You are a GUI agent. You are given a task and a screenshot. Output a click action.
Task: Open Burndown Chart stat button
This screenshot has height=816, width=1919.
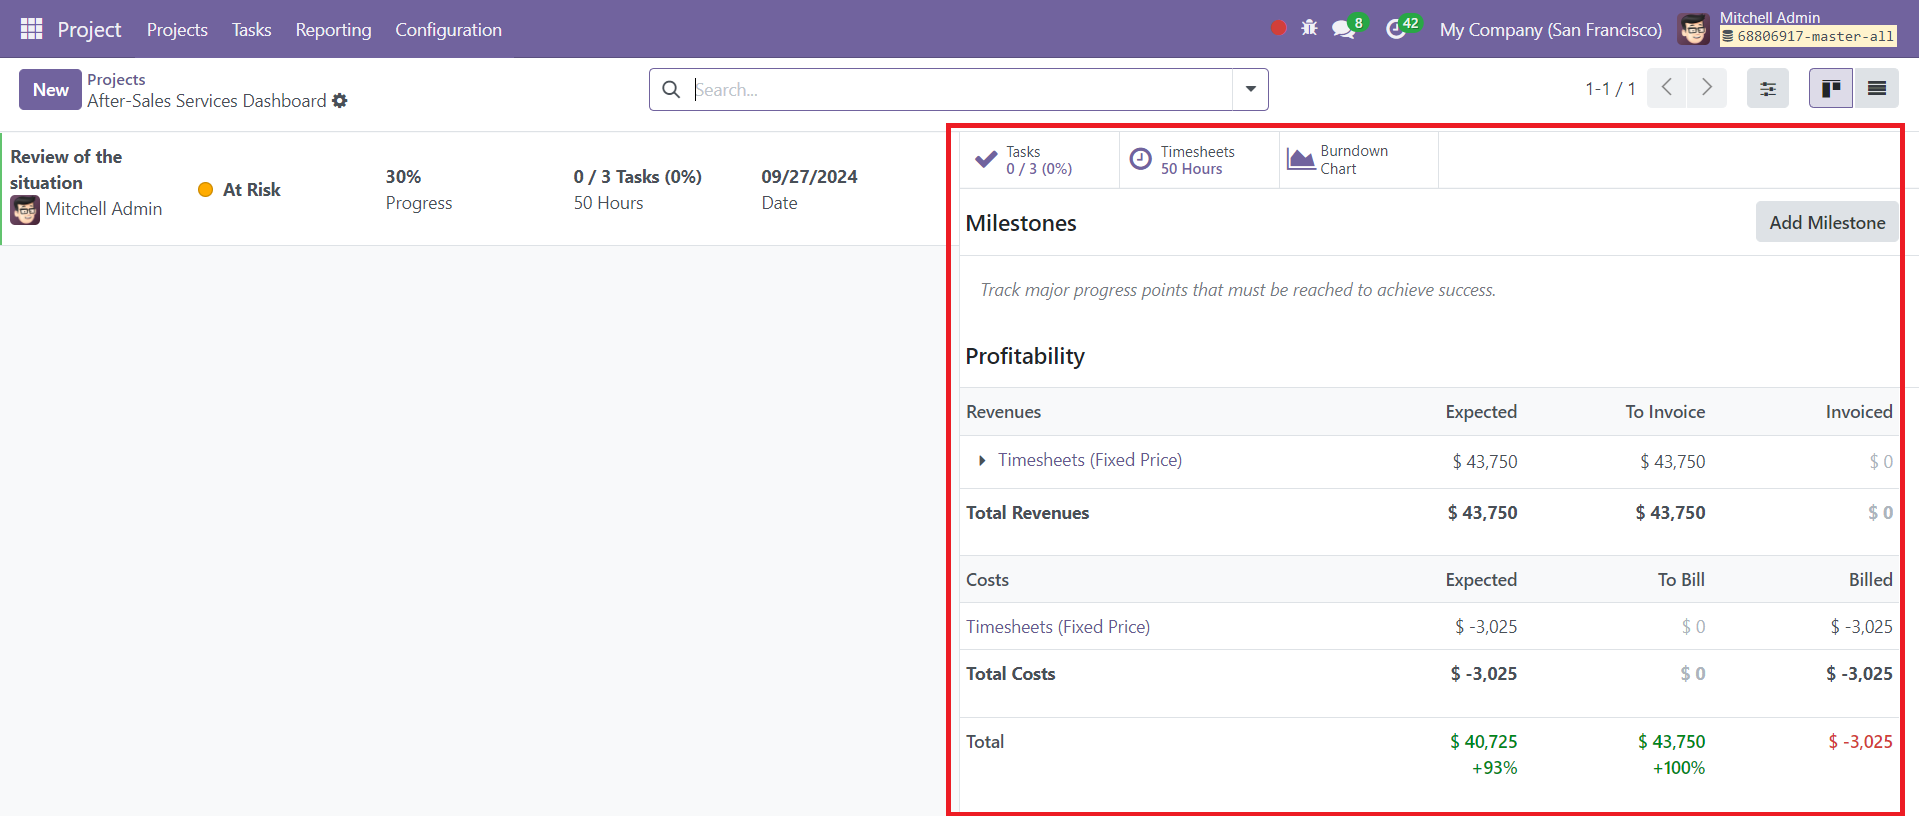(1359, 160)
